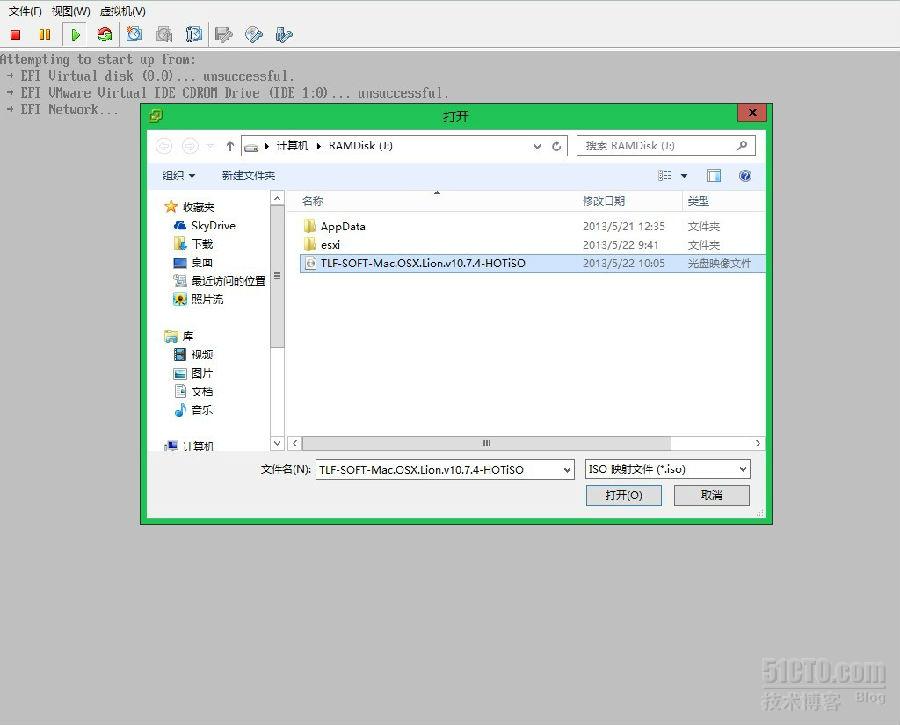Toggle the preview pane icon
The image size is (900, 725).
714,176
